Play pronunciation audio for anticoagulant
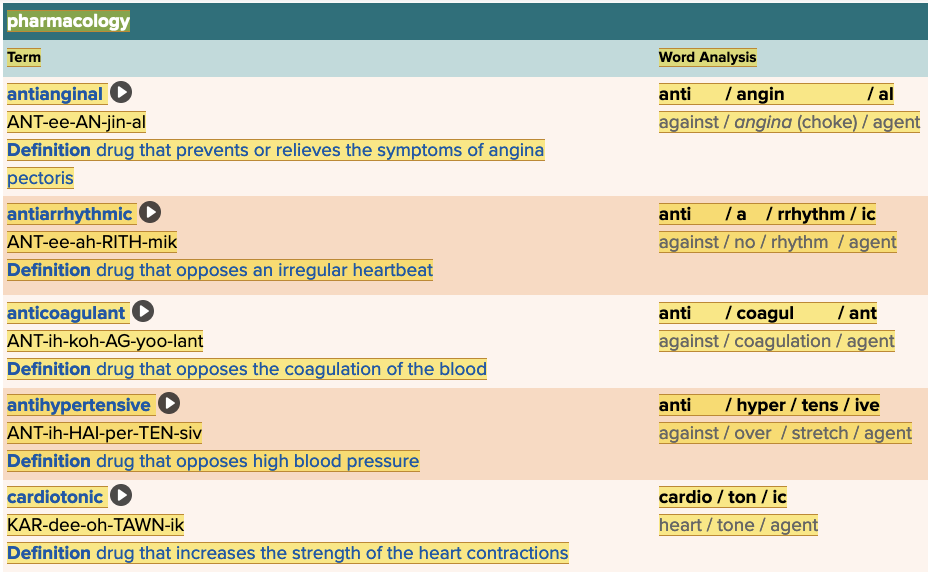Screen dimensions: 928x572 coord(143,312)
